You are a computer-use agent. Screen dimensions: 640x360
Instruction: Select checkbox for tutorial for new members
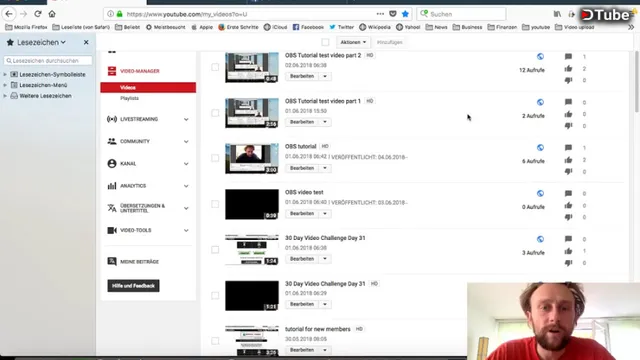click(x=215, y=340)
